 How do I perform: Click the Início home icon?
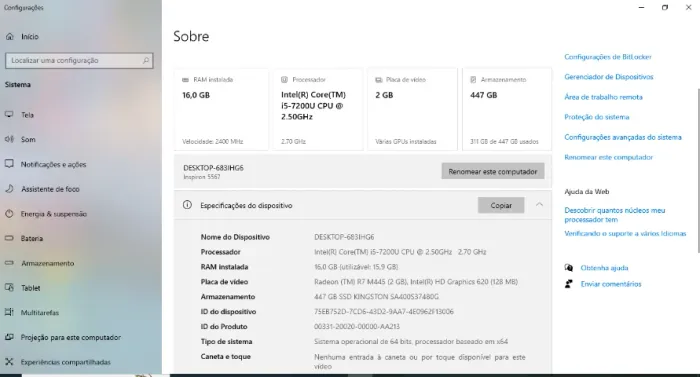point(10,37)
